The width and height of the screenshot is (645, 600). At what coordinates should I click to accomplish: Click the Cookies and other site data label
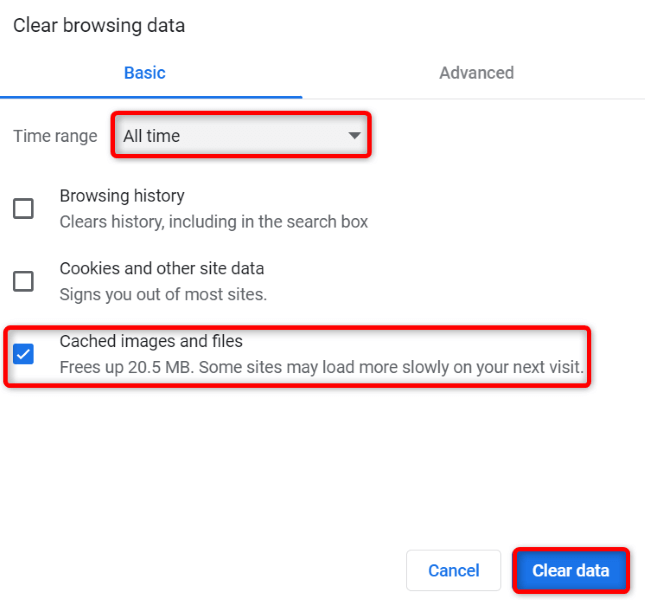pyautogui.click(x=162, y=268)
